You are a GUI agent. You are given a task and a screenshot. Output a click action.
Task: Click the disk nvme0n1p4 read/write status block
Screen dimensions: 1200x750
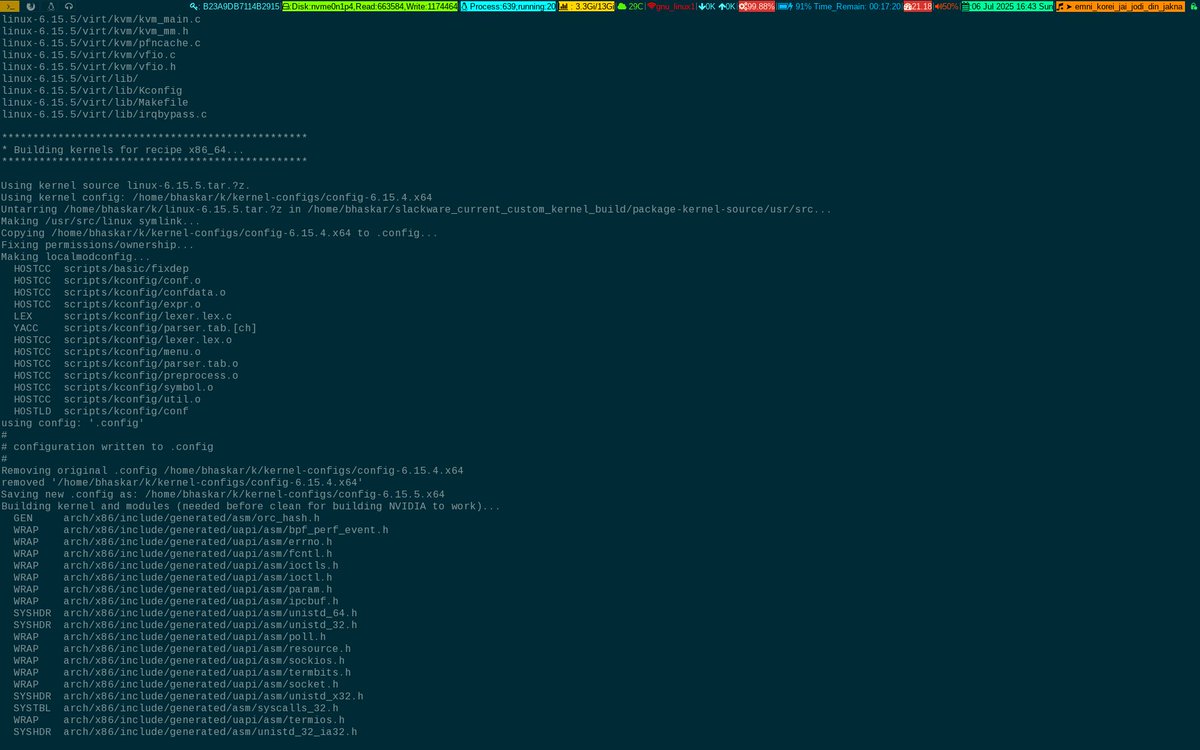(370, 6)
